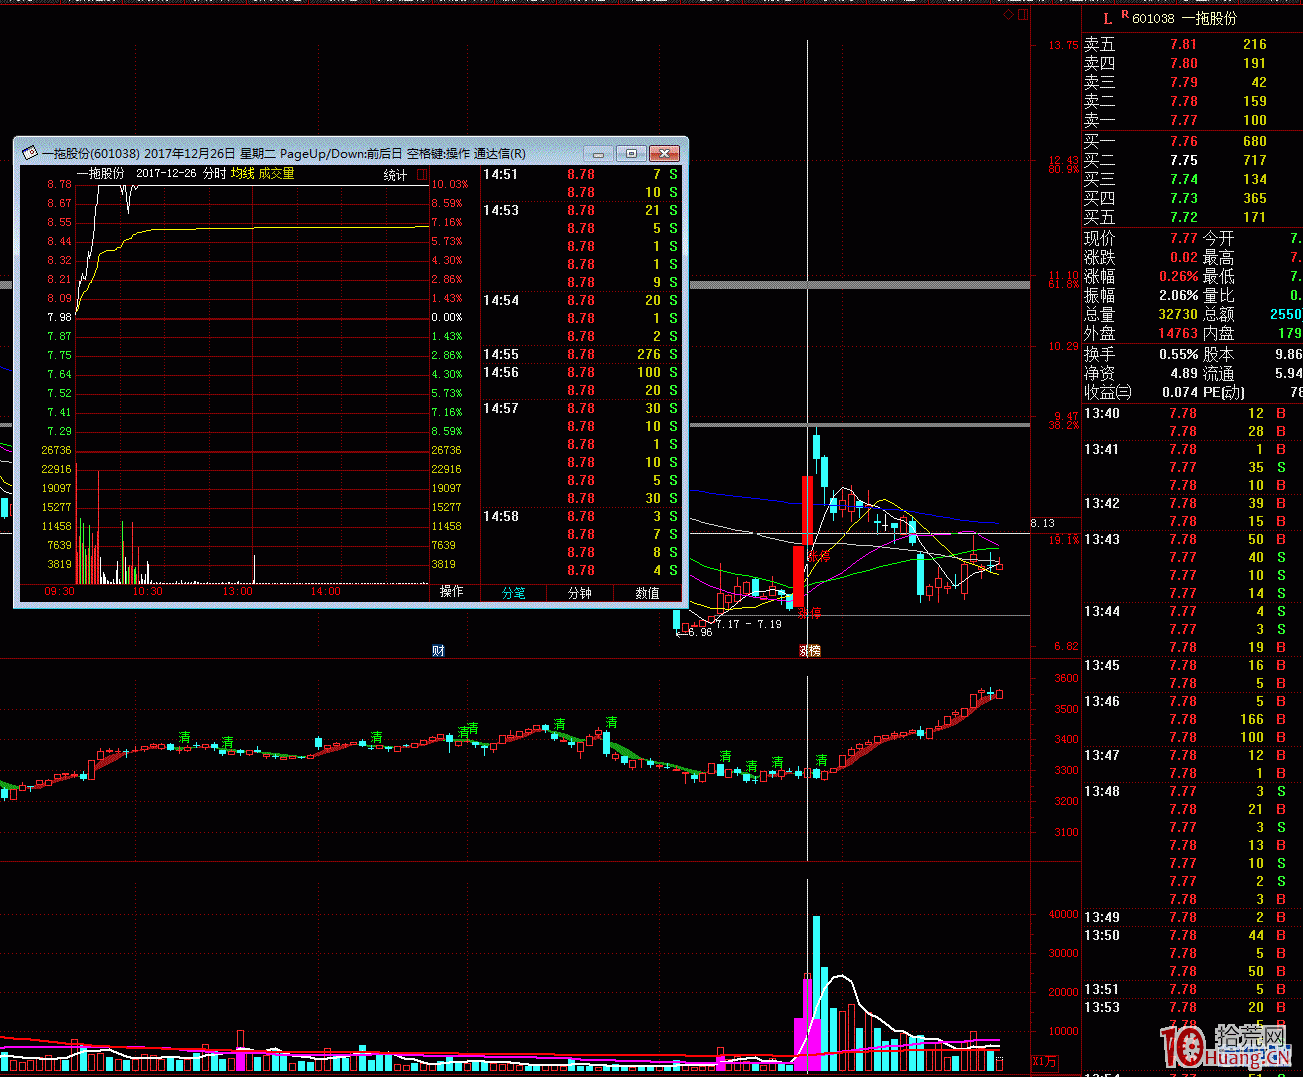
Task: Click the 13:53 time label in tick list
Action: click(x=1102, y=1007)
